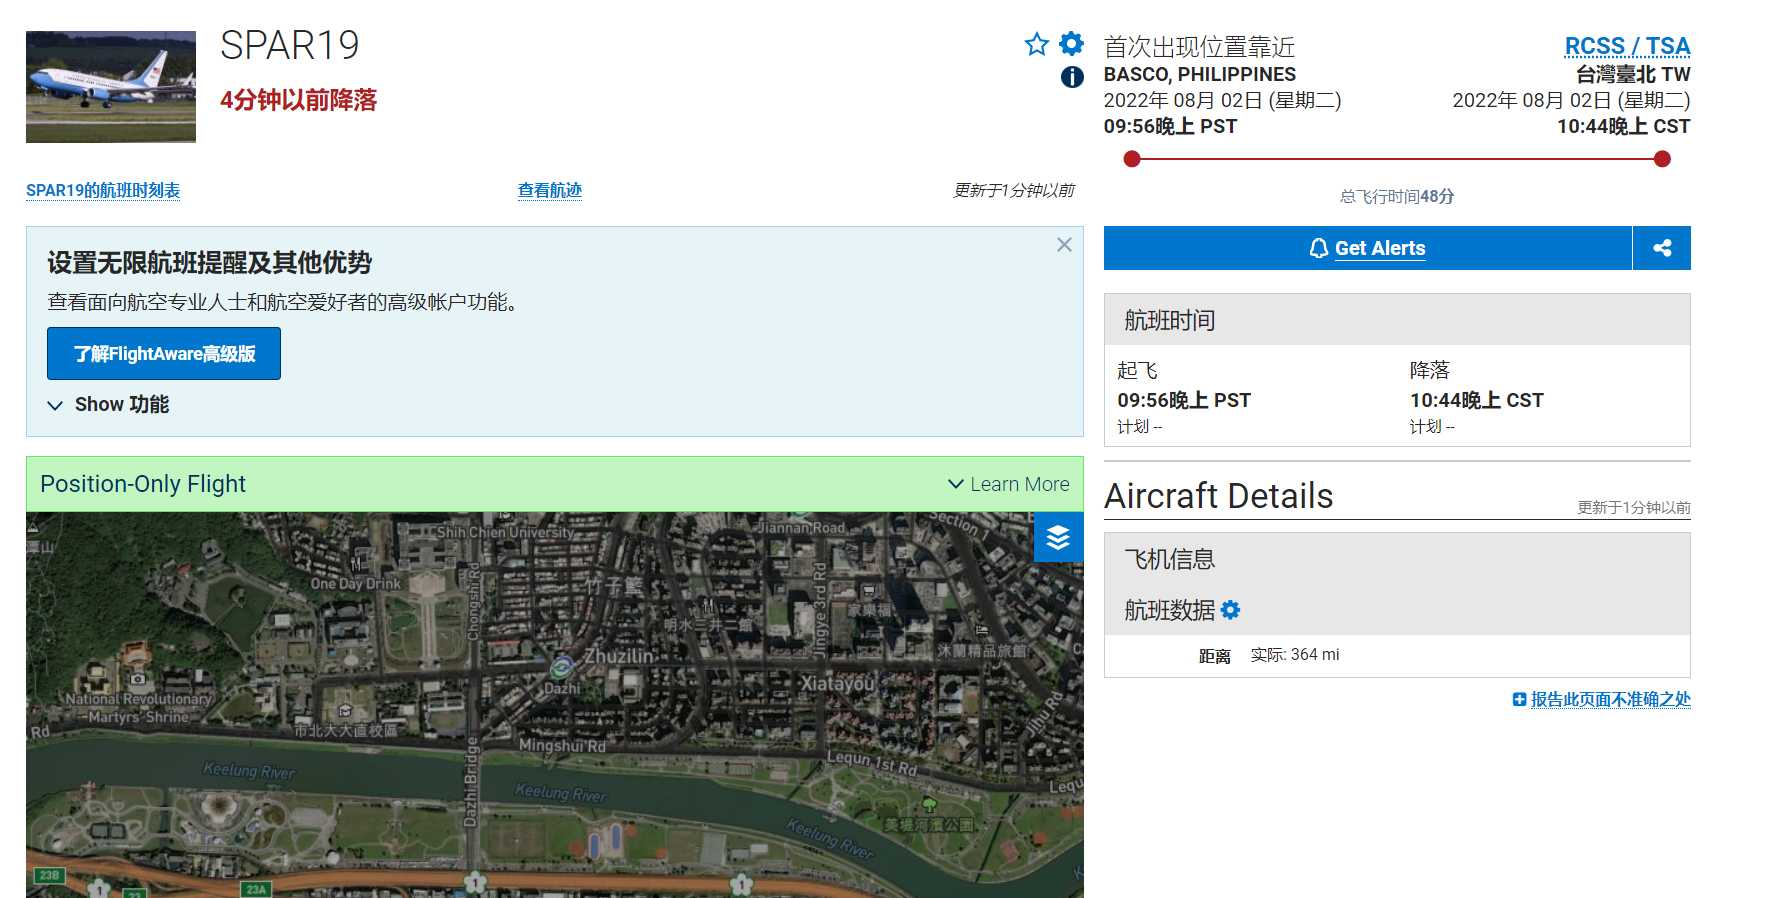The width and height of the screenshot is (1767, 898).
Task: Open the settings gear next to SPAR19
Action: (x=1071, y=43)
